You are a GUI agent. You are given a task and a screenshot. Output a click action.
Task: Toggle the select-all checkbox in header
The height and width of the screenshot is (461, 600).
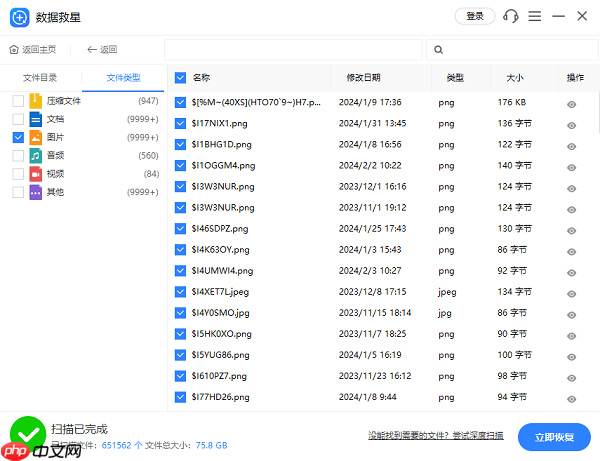click(180, 78)
